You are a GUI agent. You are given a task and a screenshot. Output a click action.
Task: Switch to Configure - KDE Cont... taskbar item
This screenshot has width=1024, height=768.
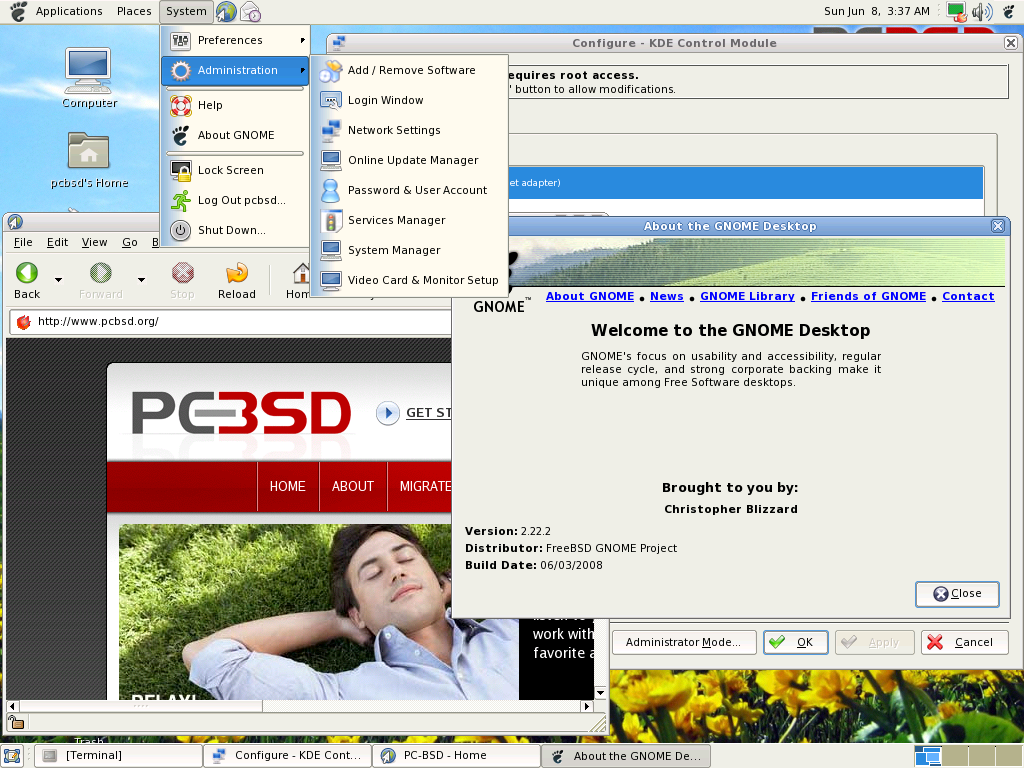(x=287, y=756)
